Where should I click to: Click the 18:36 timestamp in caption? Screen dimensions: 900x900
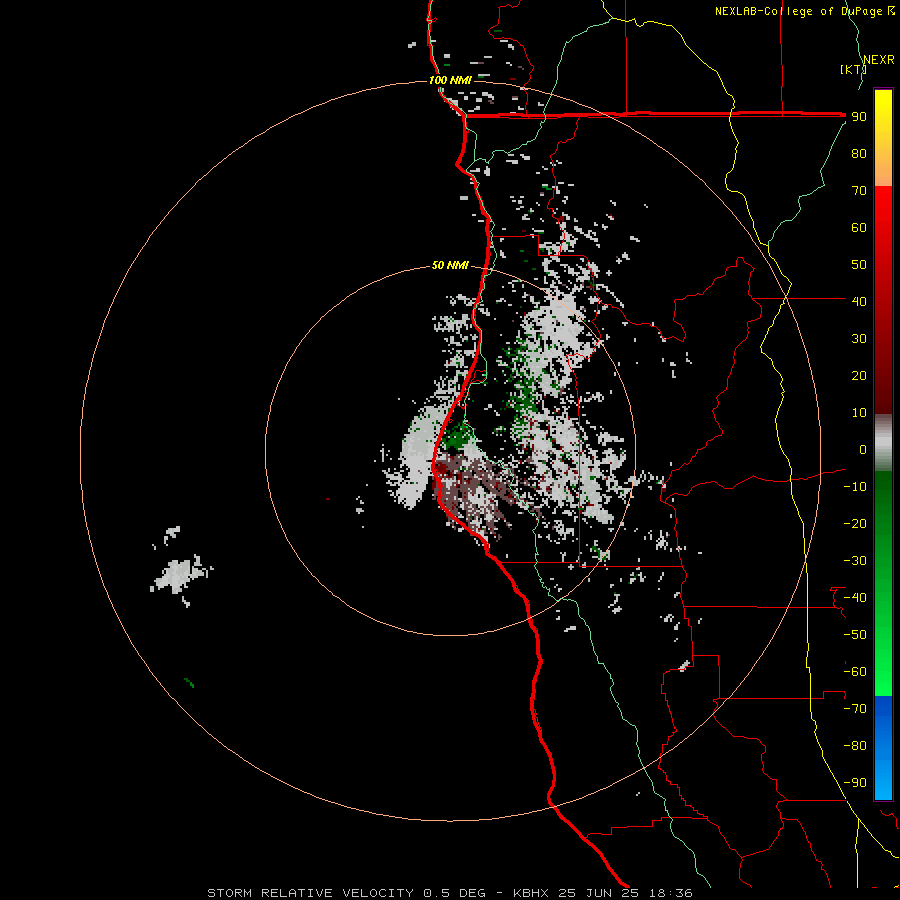pos(670,893)
